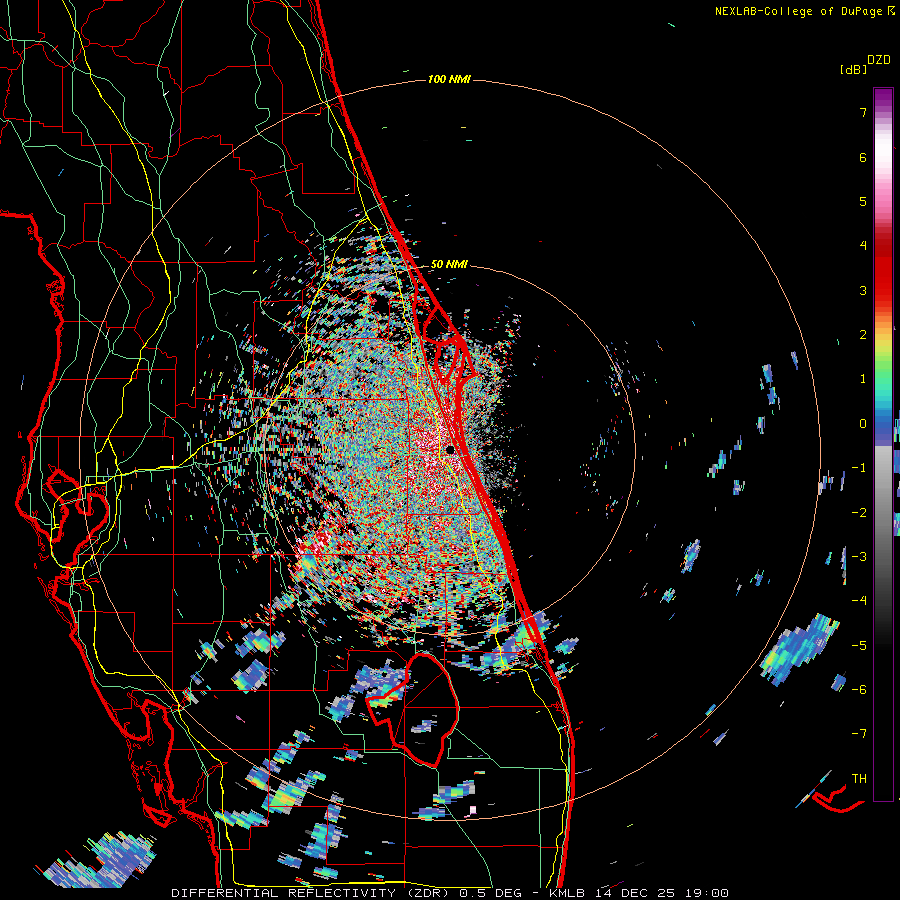The width and height of the screenshot is (900, 900).
Task: Click the -1 value on the scale
Action: [859, 468]
